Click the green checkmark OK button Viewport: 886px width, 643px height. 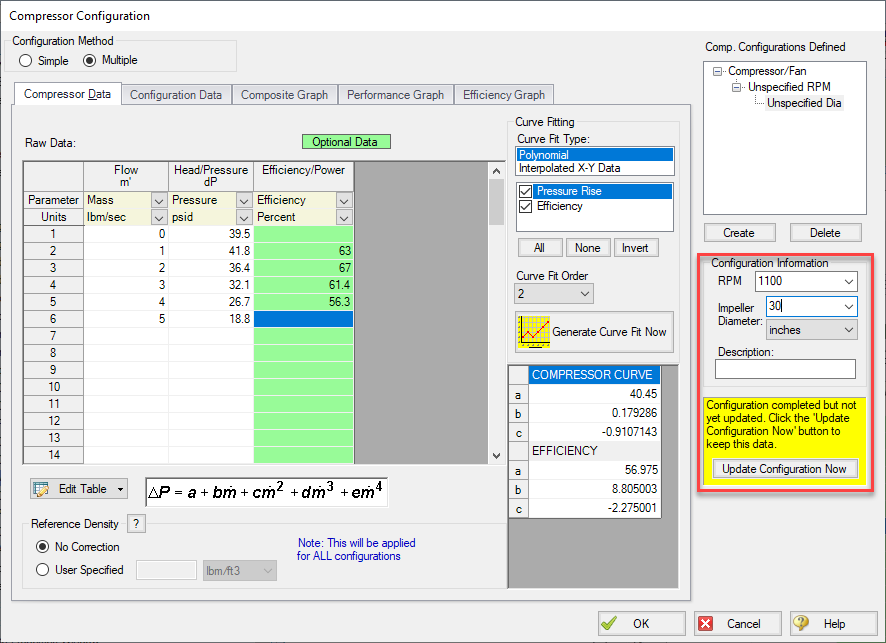coord(641,623)
